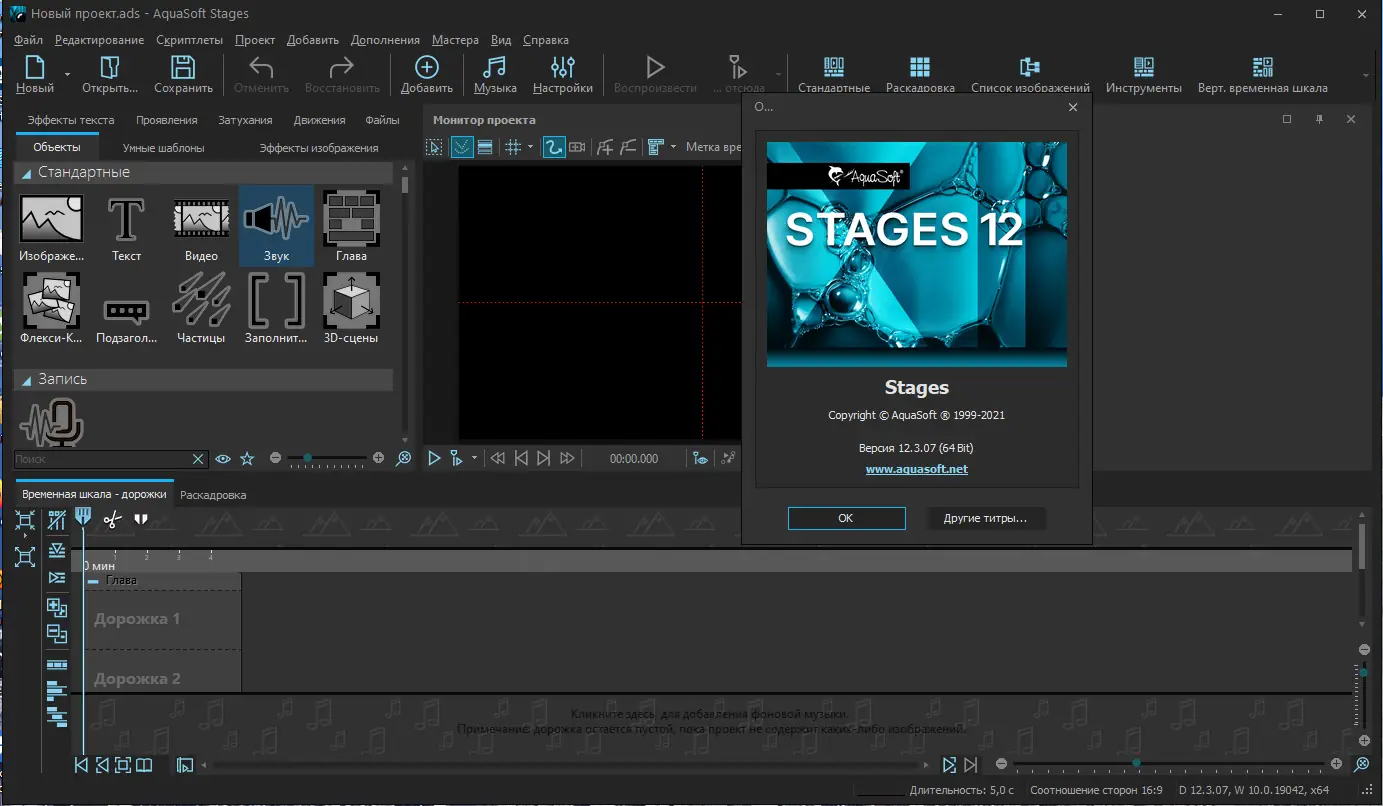Toggle the grid display in project monitor
The image size is (1383, 806).
(512, 147)
